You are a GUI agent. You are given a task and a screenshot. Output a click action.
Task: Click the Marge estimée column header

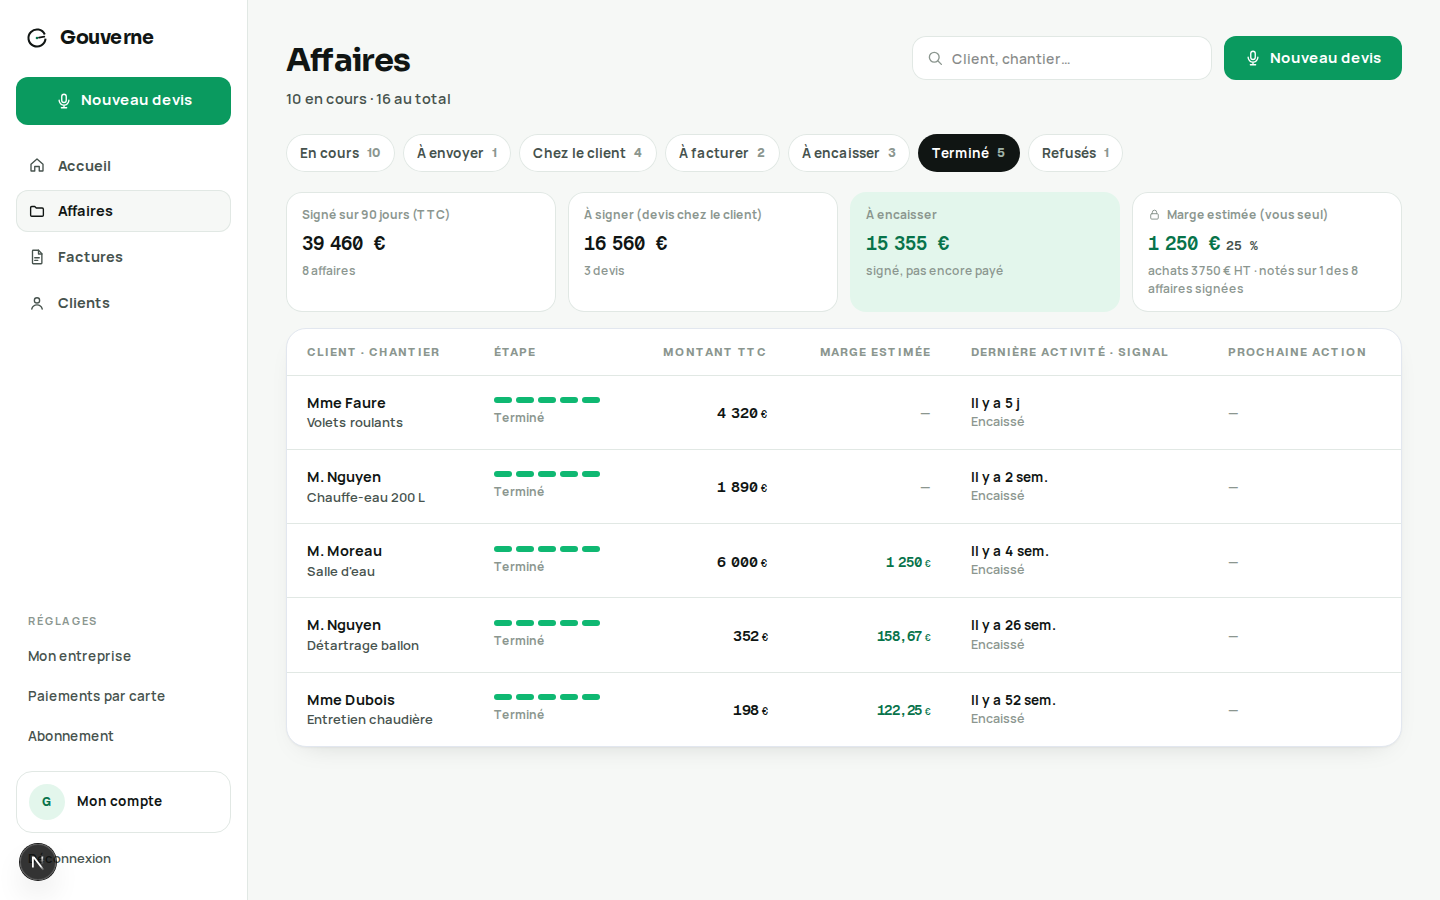tap(875, 352)
